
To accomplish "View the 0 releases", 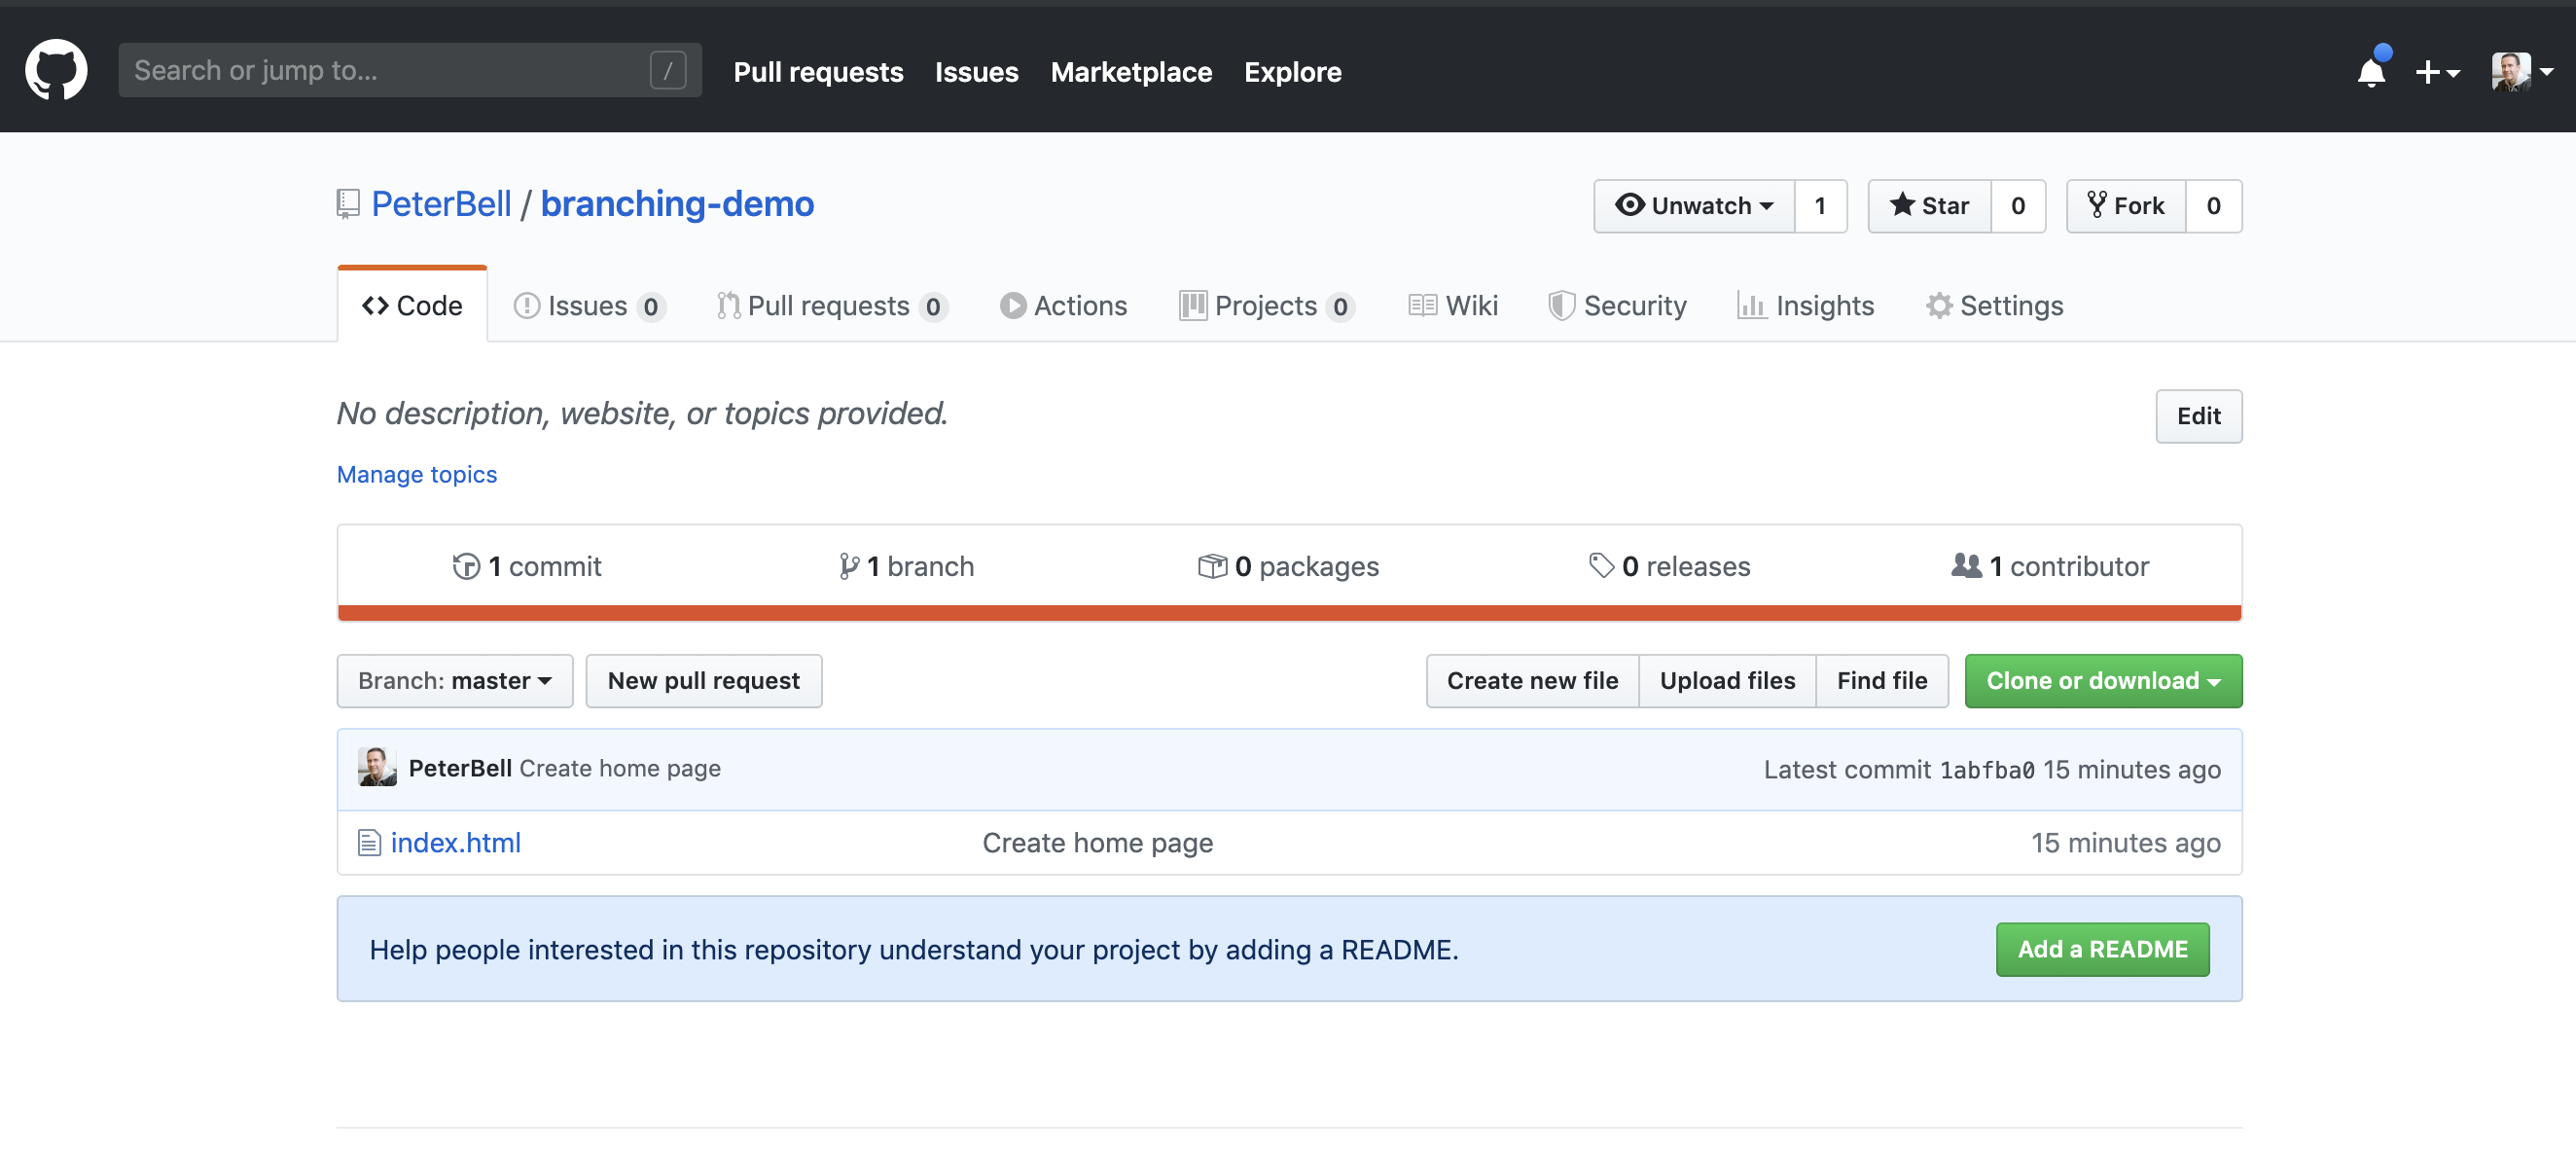I will (x=1669, y=566).
